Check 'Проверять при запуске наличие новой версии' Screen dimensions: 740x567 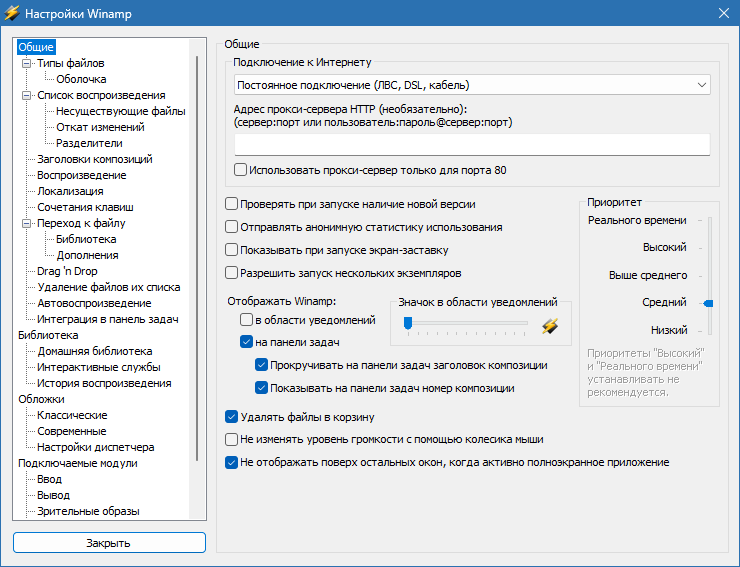[x=231, y=203]
